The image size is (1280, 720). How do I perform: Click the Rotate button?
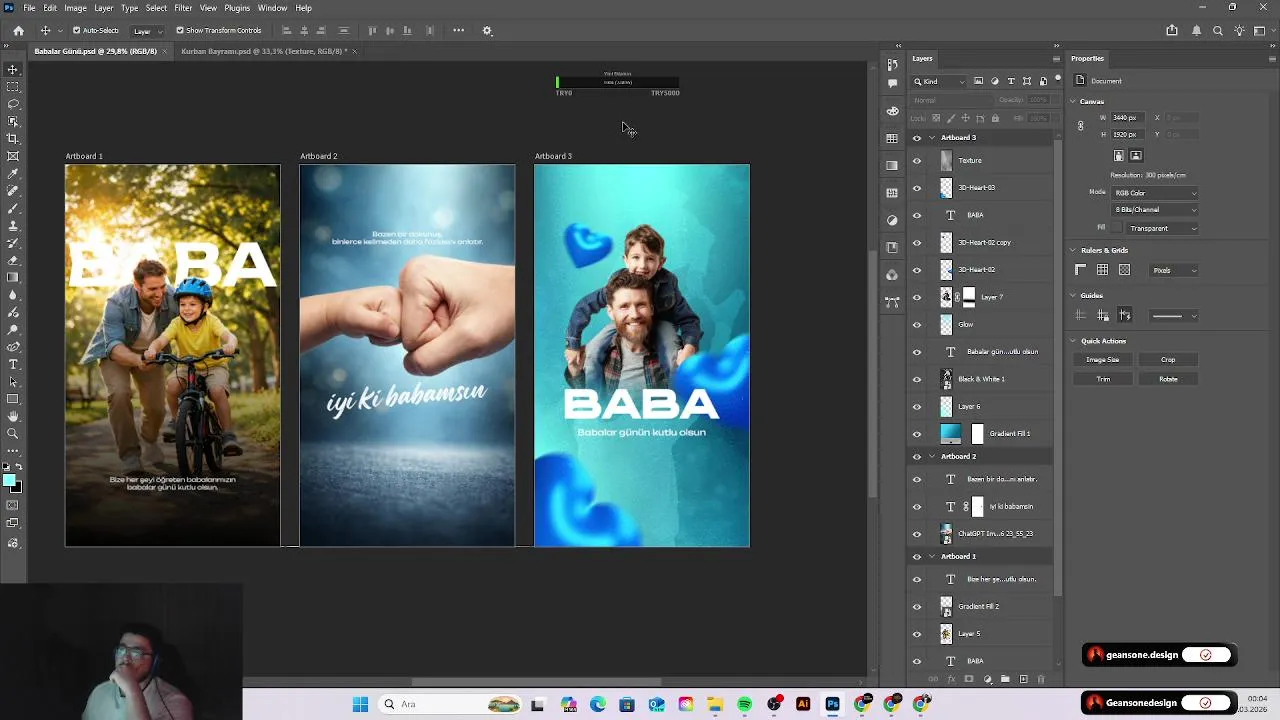click(x=1168, y=379)
